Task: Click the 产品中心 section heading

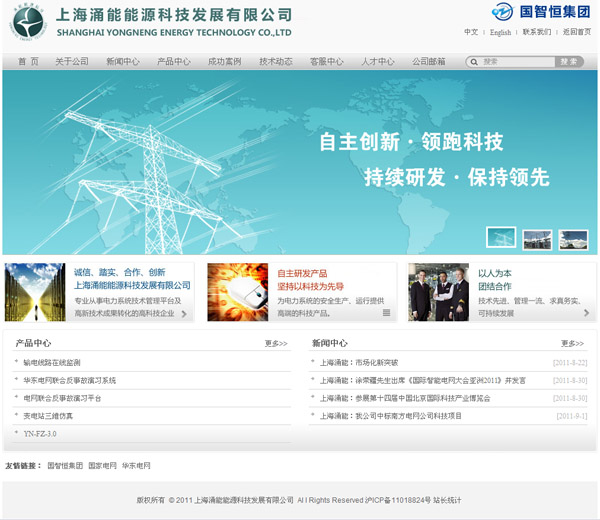Action: click(33, 343)
